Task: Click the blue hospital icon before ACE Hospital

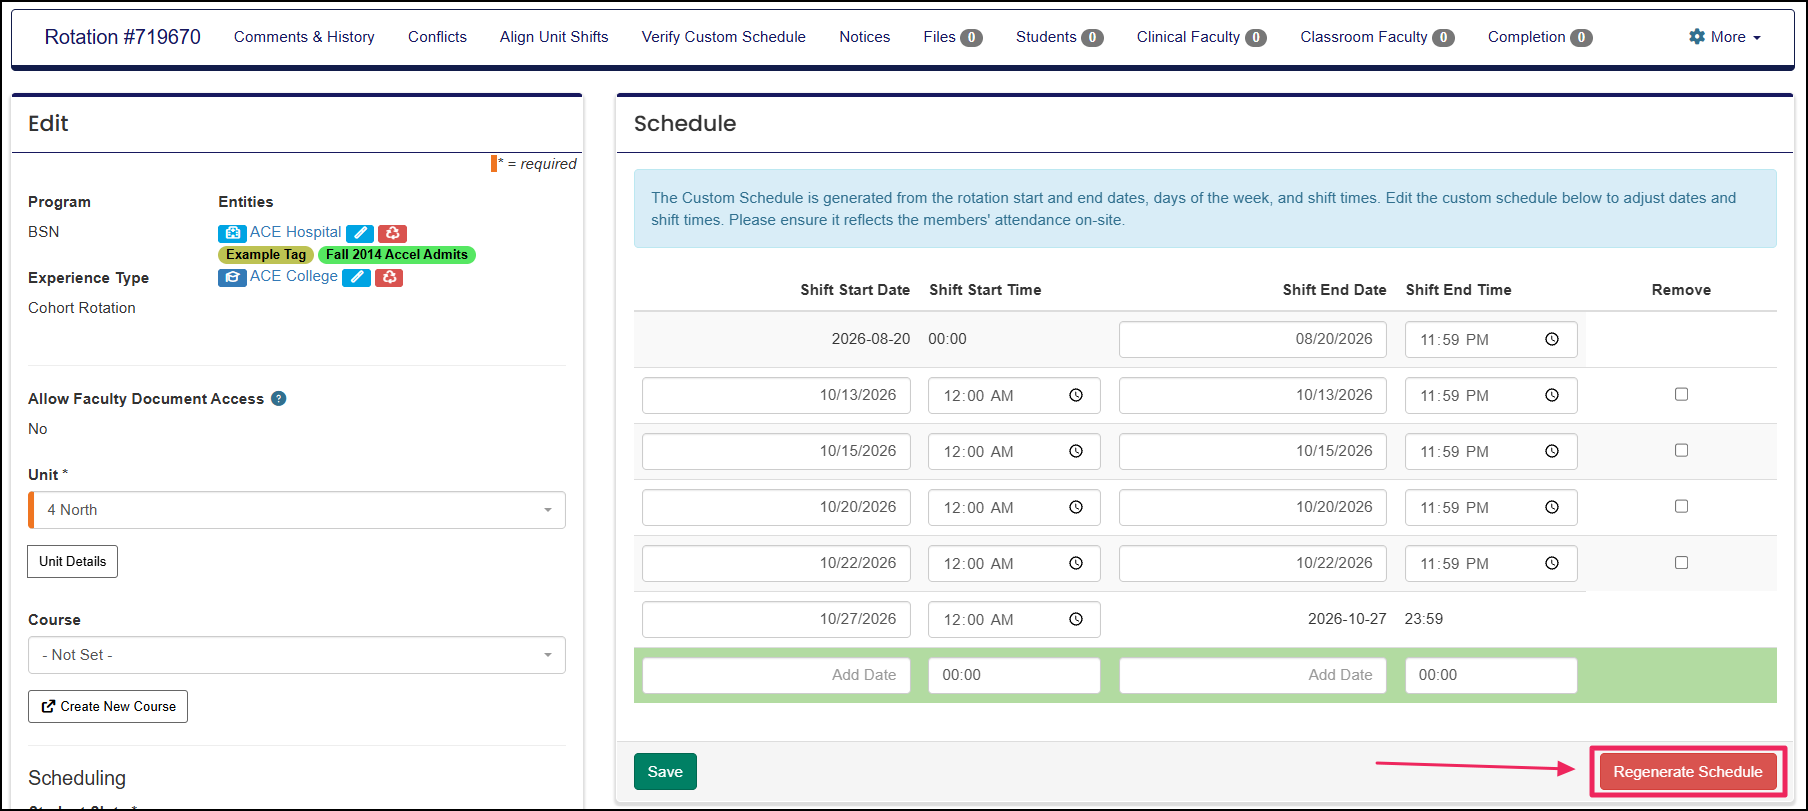Action: (x=232, y=233)
